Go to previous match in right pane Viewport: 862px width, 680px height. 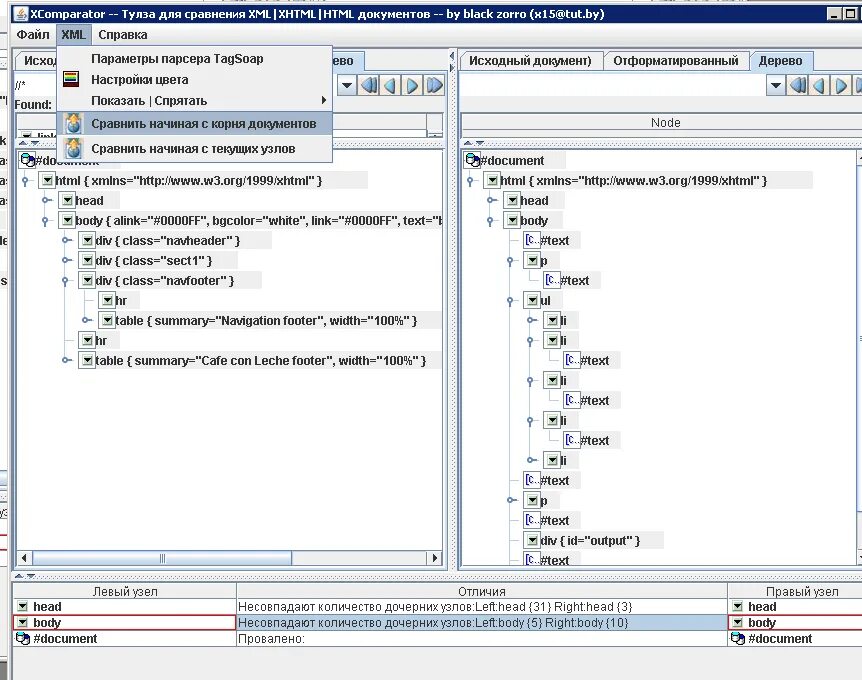(819, 85)
